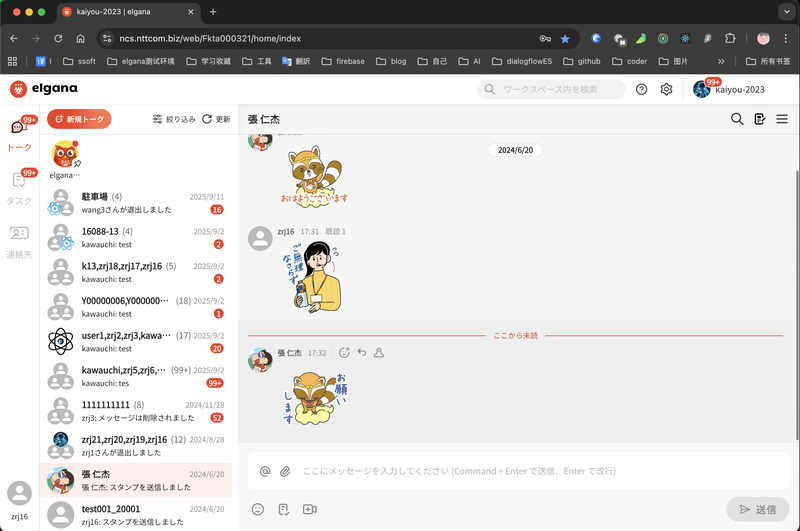Open the トーク section in sidebar
Image resolution: width=800 pixels, height=531 pixels.
point(19,135)
